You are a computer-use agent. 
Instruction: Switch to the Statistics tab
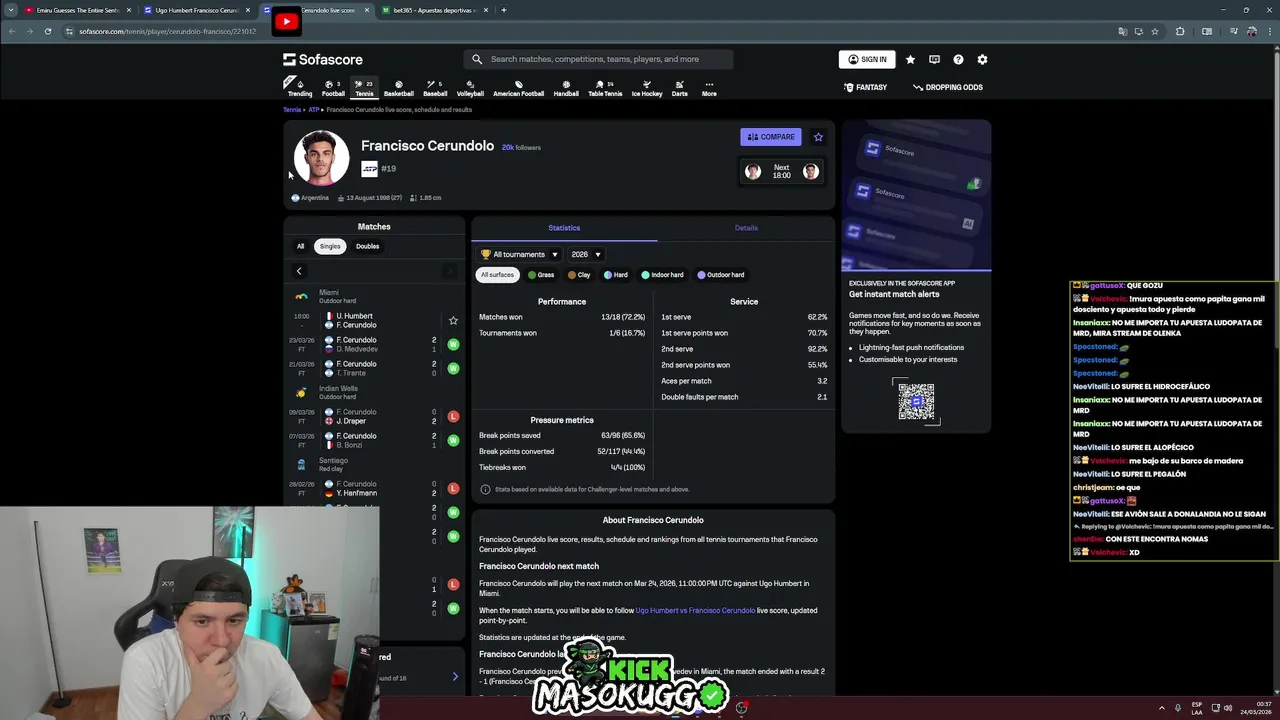(x=564, y=228)
